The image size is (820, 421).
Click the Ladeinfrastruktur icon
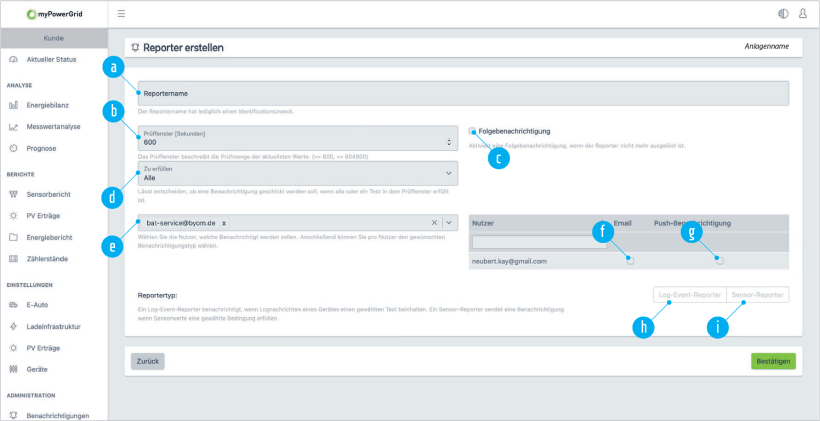pyautogui.click(x=14, y=326)
